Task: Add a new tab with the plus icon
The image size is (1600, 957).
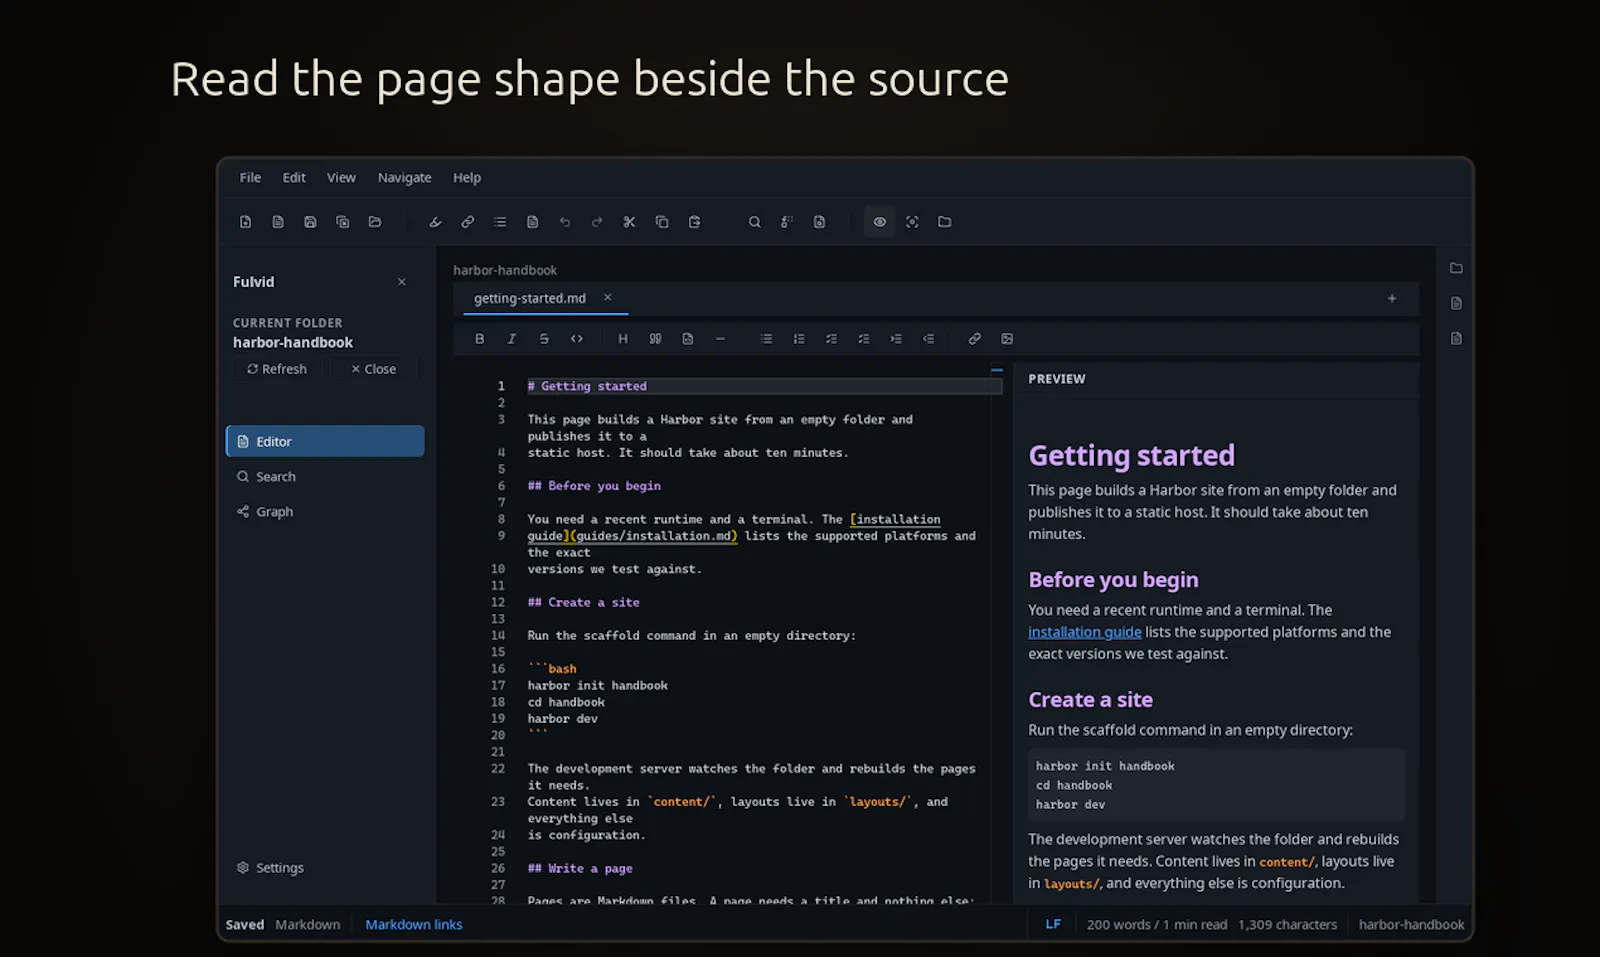Action: pyautogui.click(x=1392, y=298)
